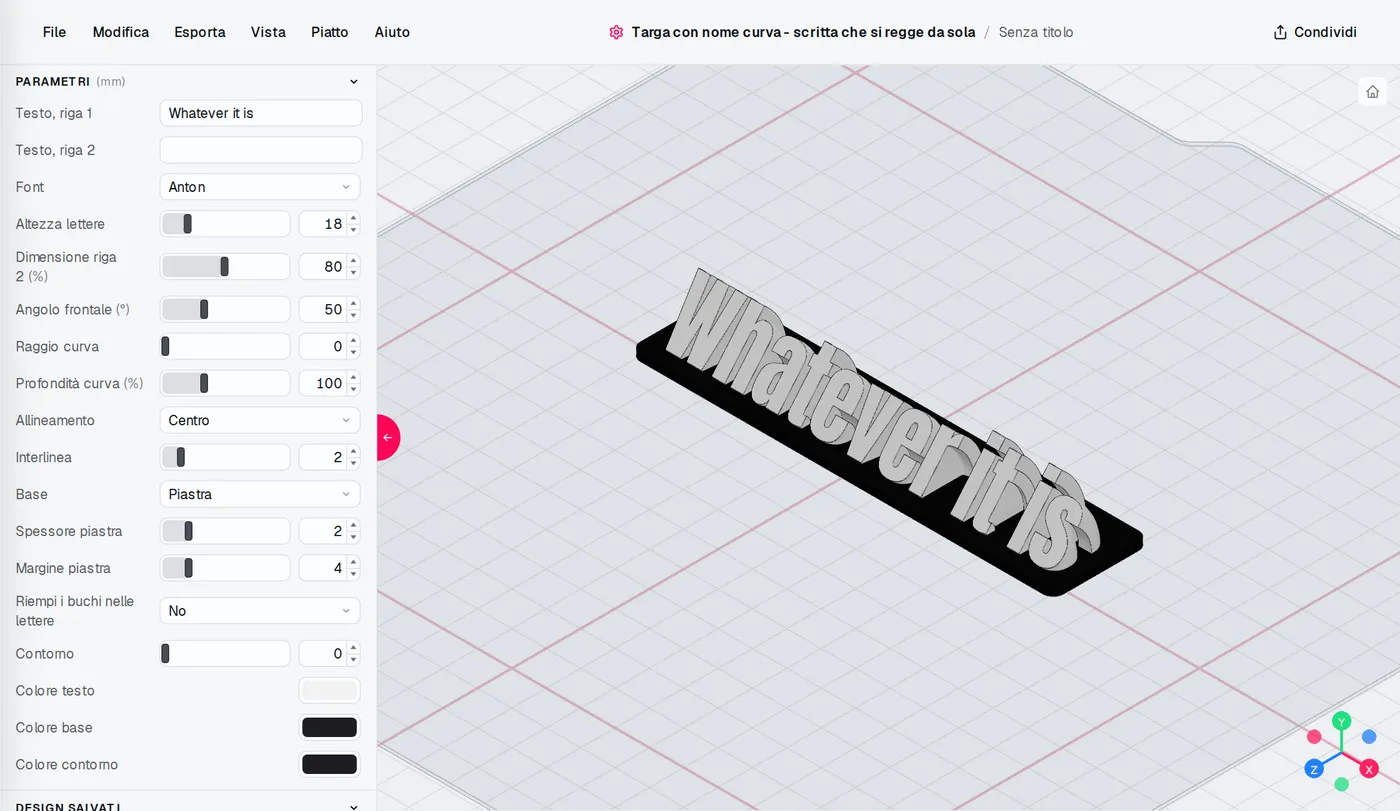Open the Aiuto menu

pyautogui.click(x=392, y=32)
